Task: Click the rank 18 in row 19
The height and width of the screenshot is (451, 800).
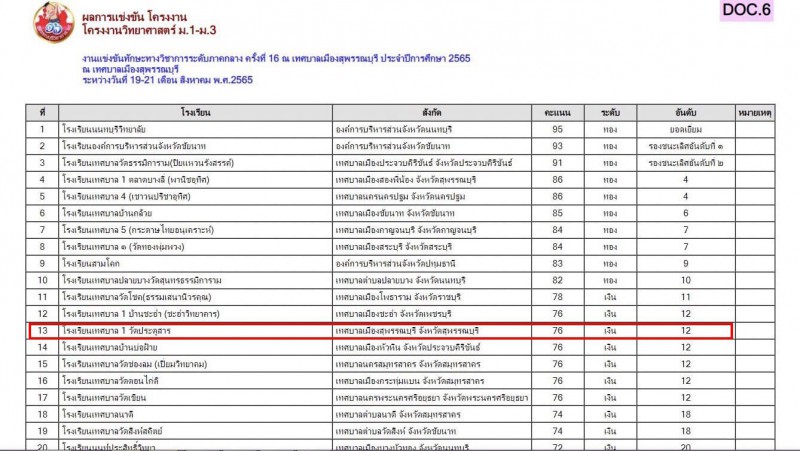Action: (x=686, y=432)
